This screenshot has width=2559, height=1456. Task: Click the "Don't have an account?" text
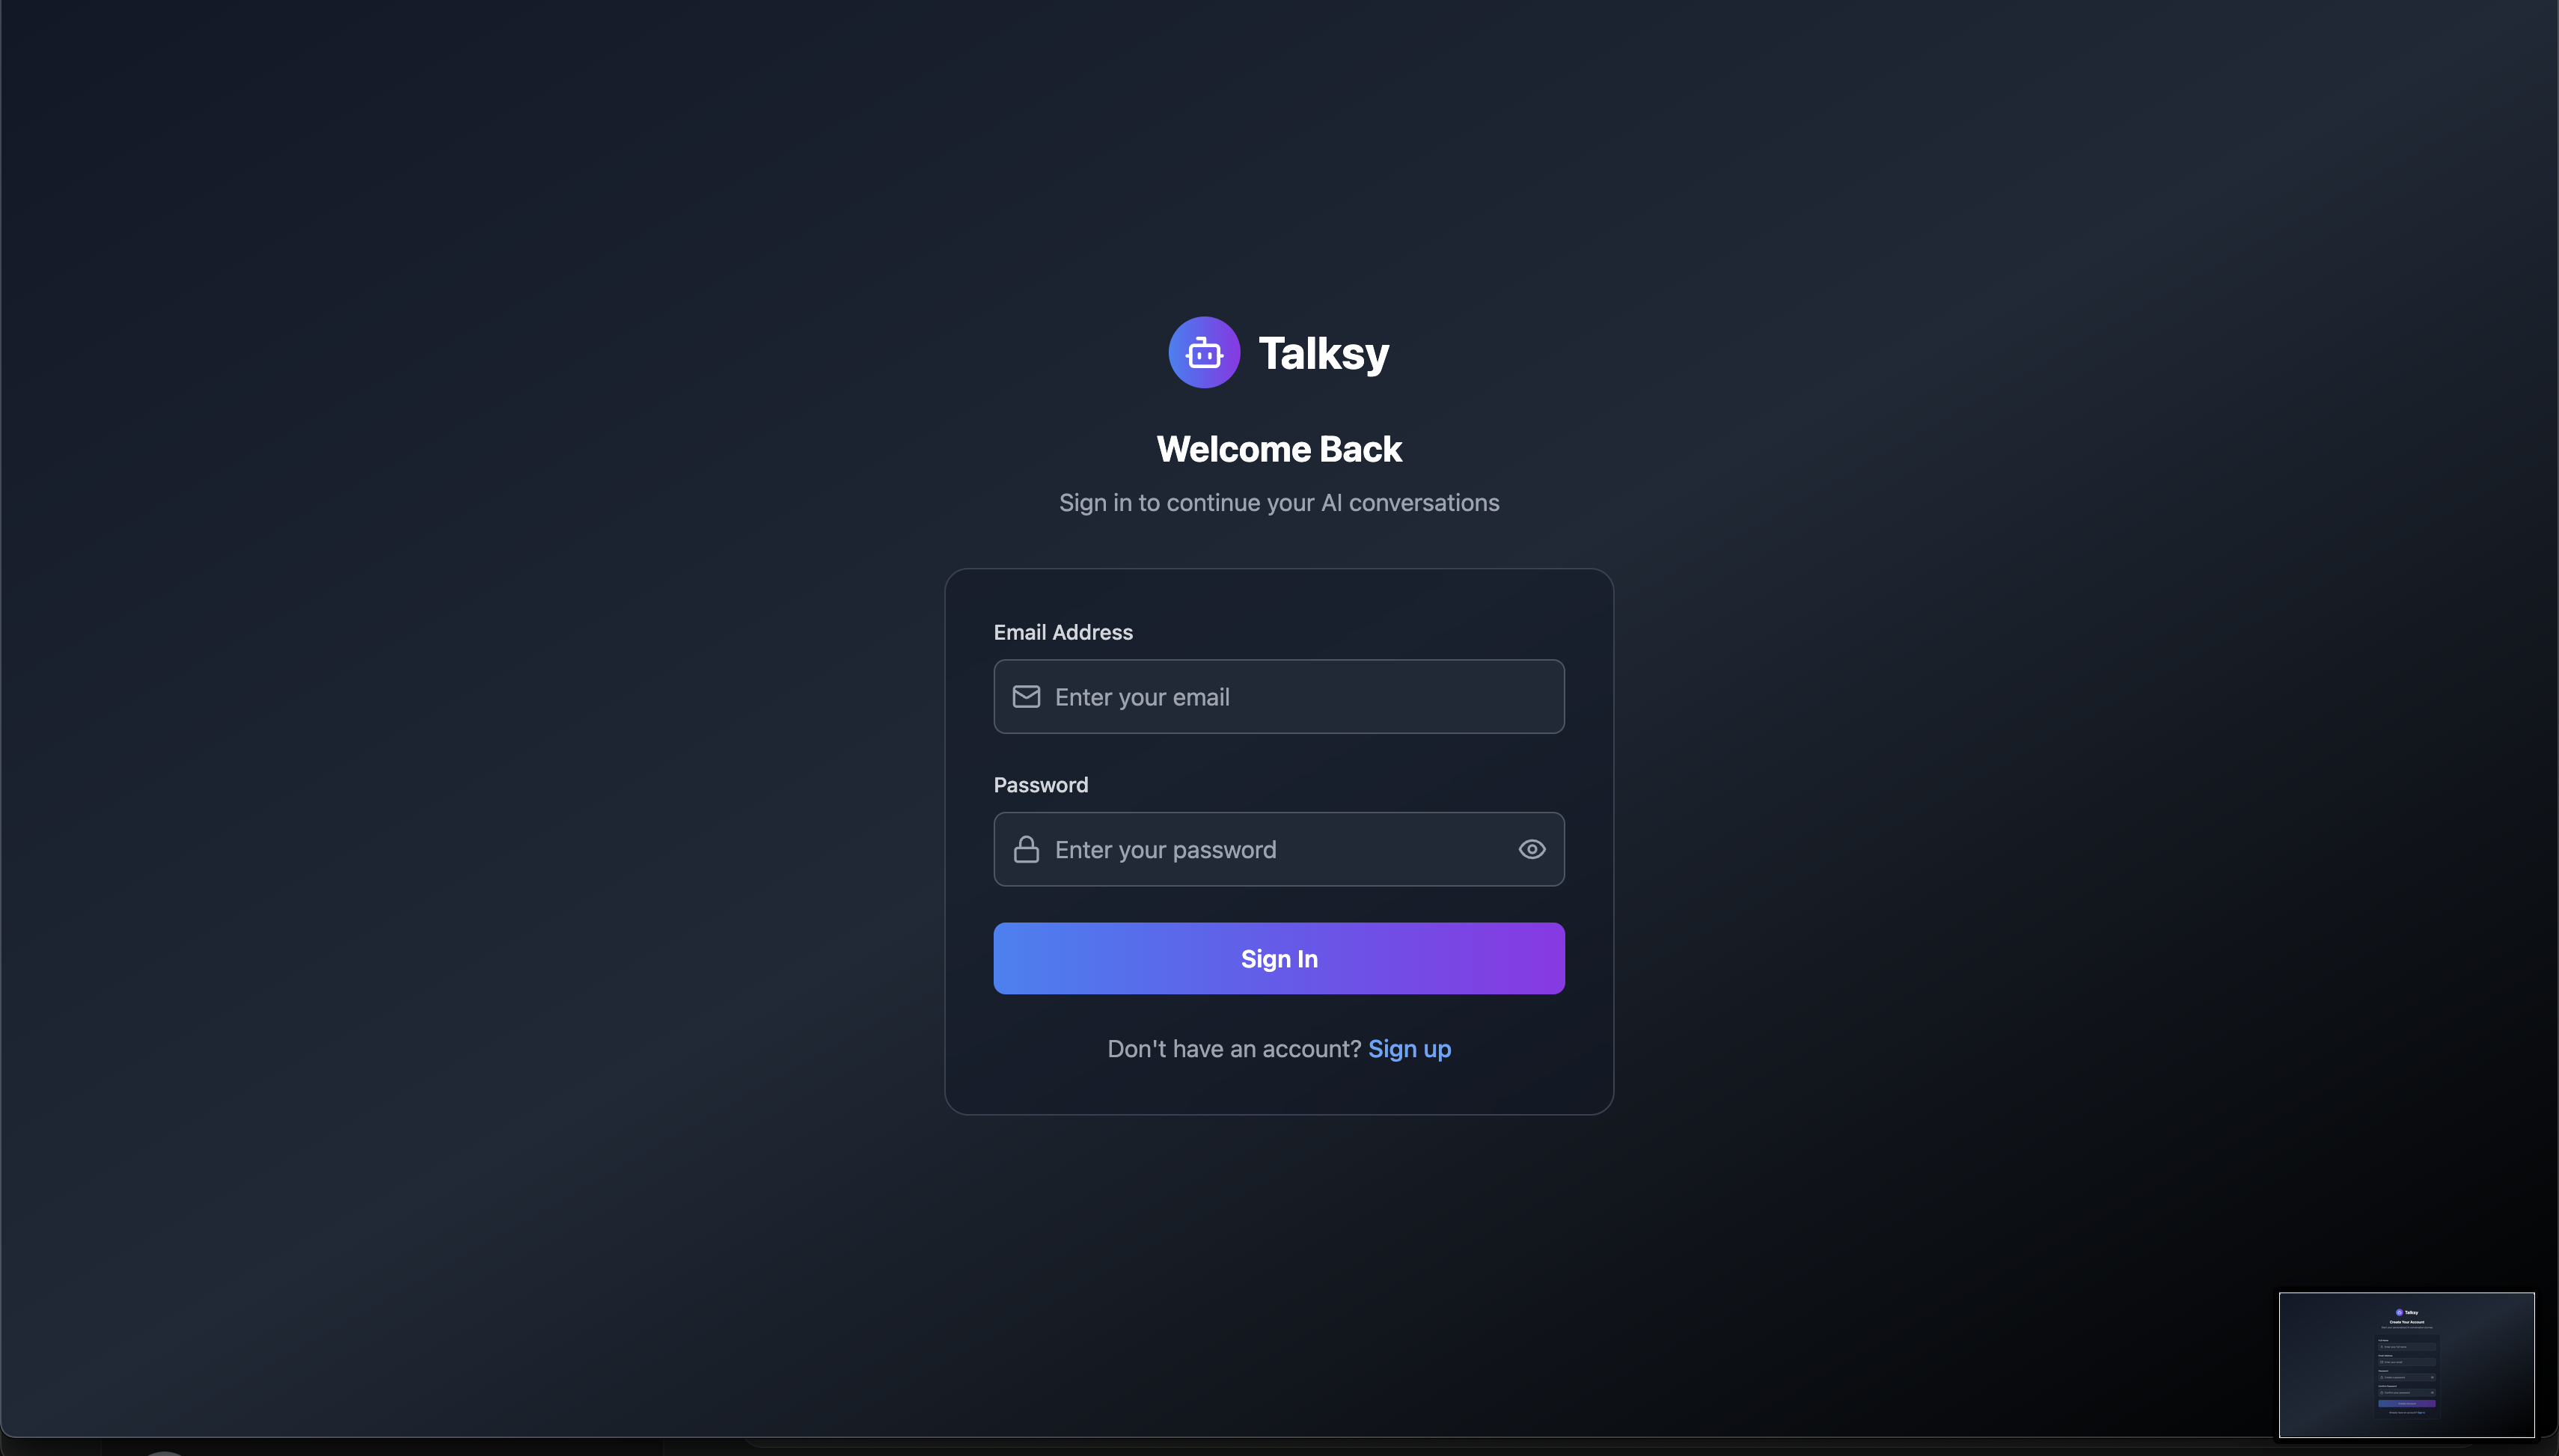pos(1234,1049)
